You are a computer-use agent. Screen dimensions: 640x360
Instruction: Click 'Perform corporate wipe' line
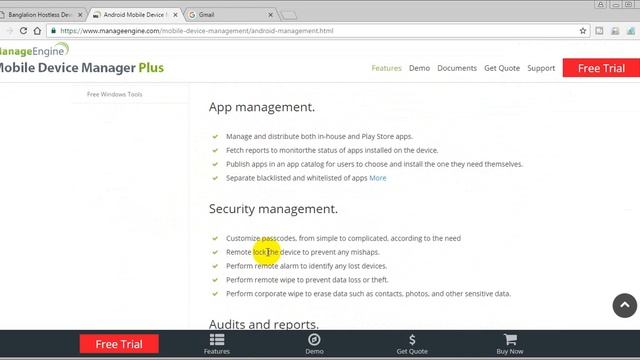coord(368,294)
